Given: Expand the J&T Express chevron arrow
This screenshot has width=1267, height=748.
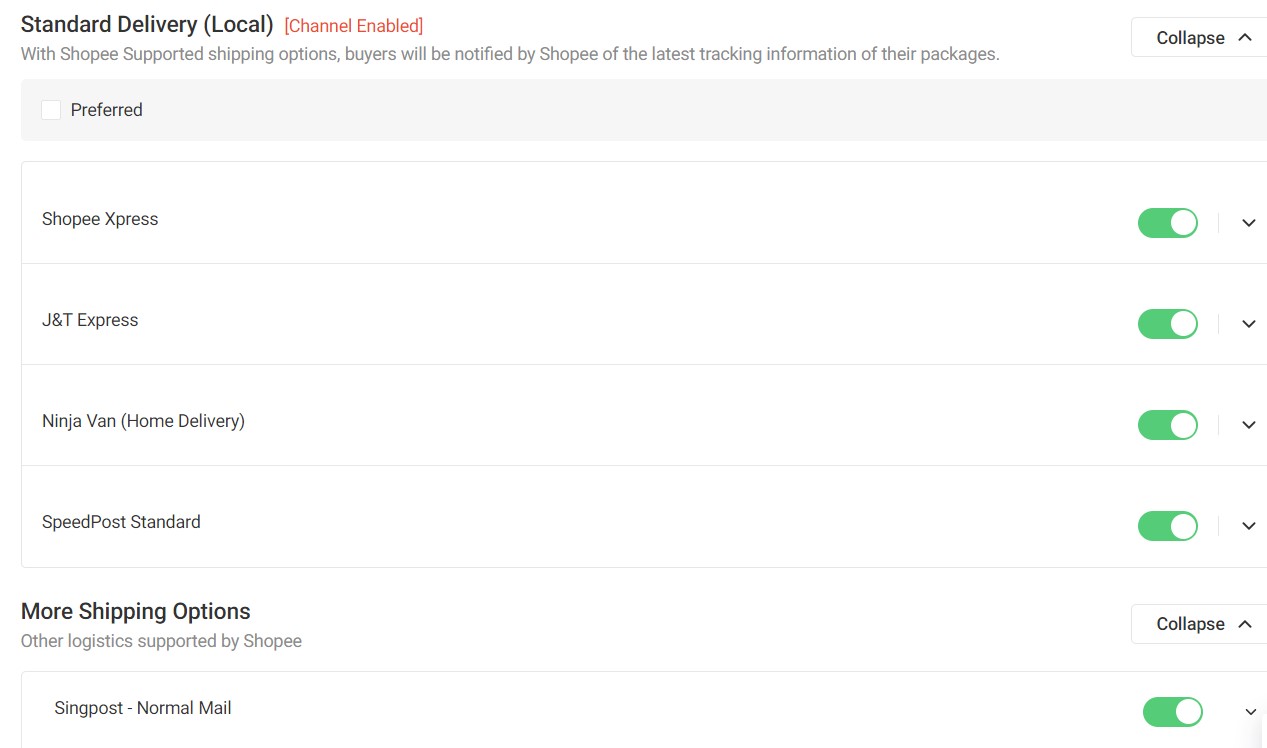Looking at the screenshot, I should coord(1248,324).
